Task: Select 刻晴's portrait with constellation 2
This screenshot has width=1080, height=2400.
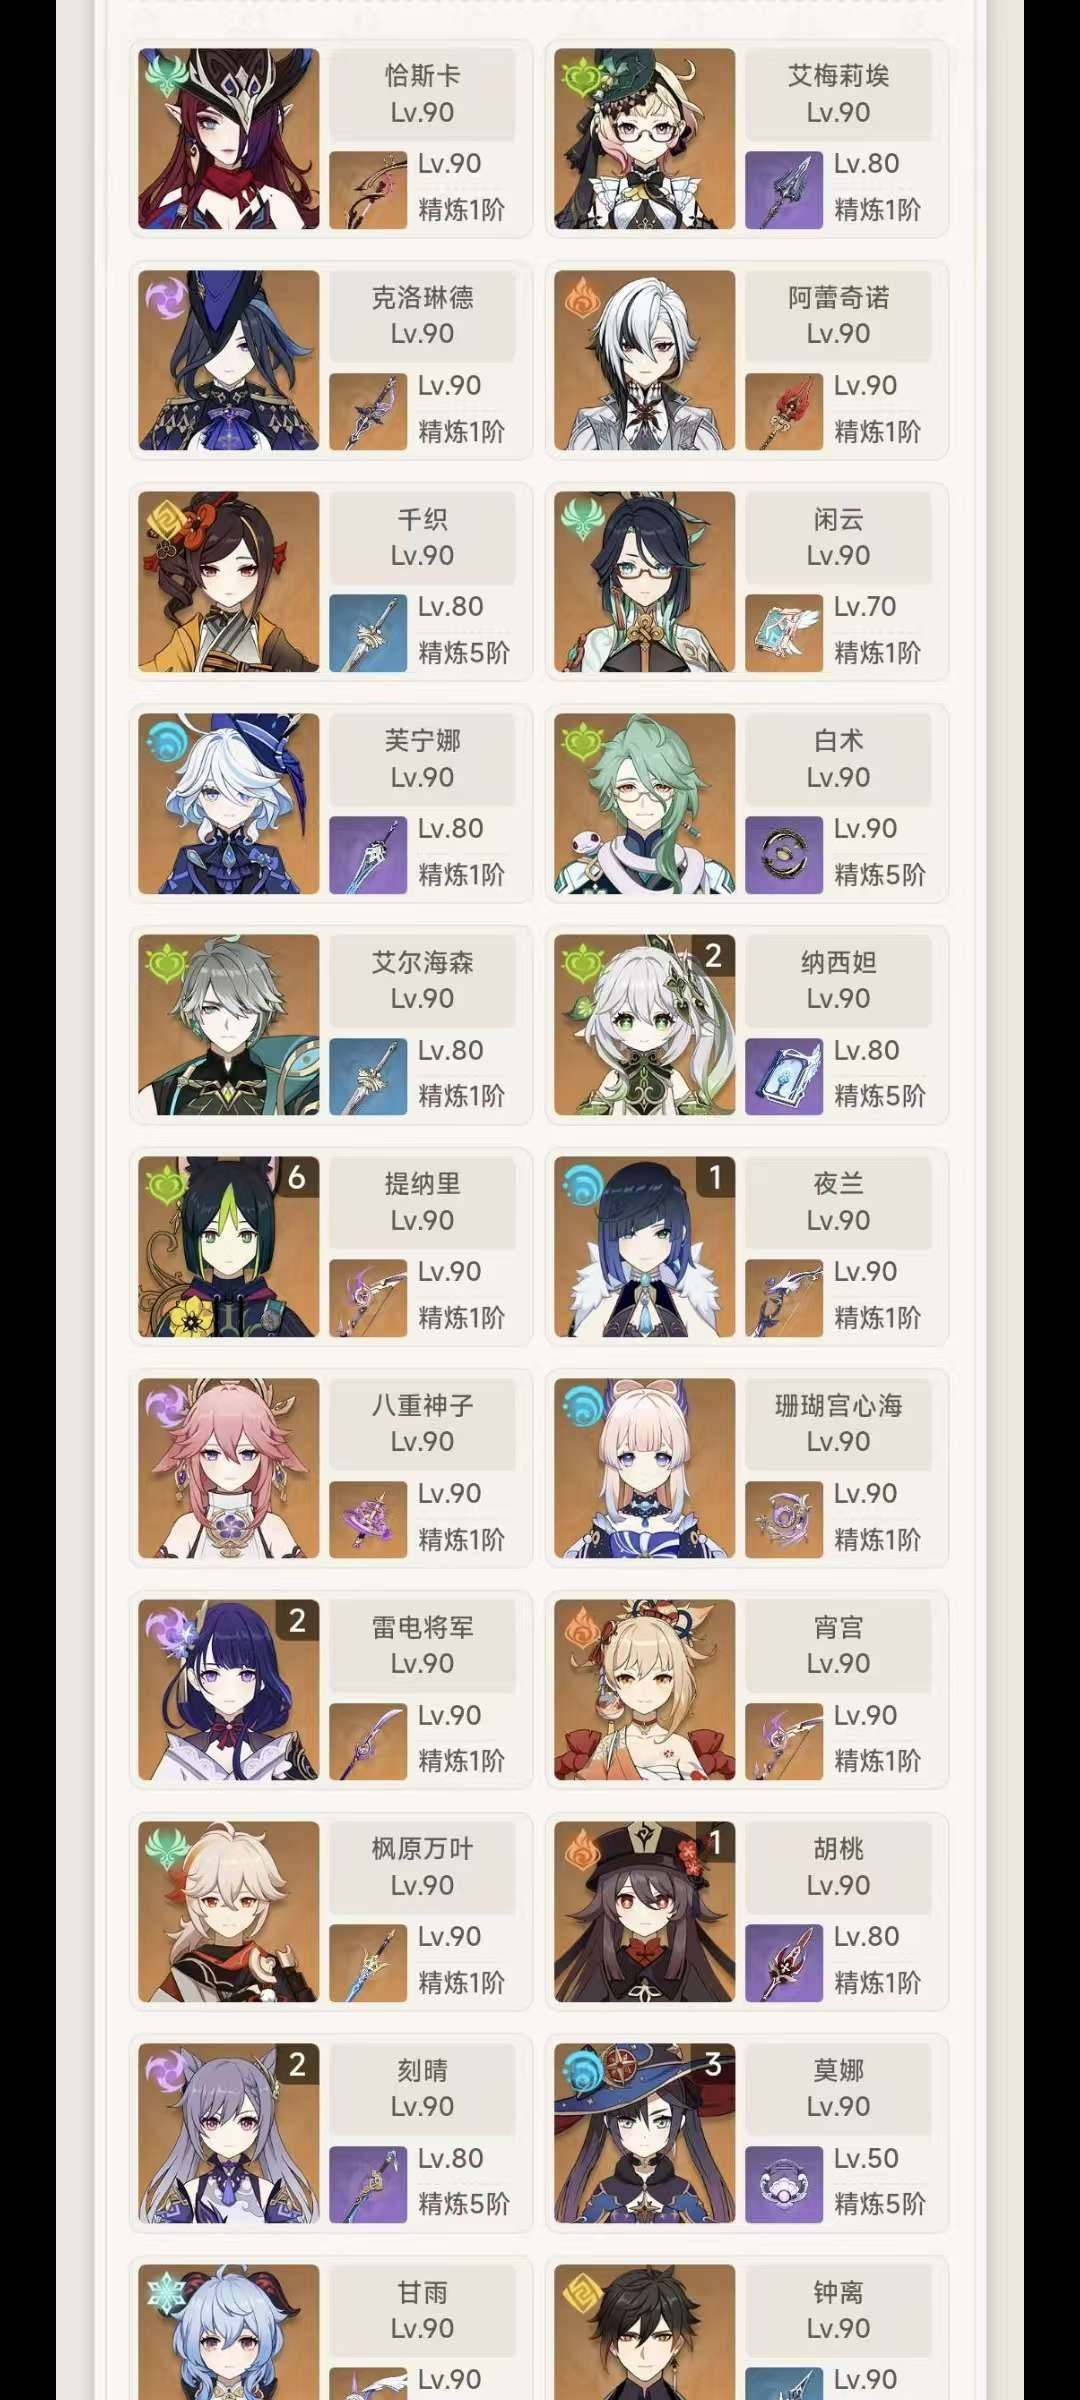Action: pyautogui.click(x=229, y=2133)
